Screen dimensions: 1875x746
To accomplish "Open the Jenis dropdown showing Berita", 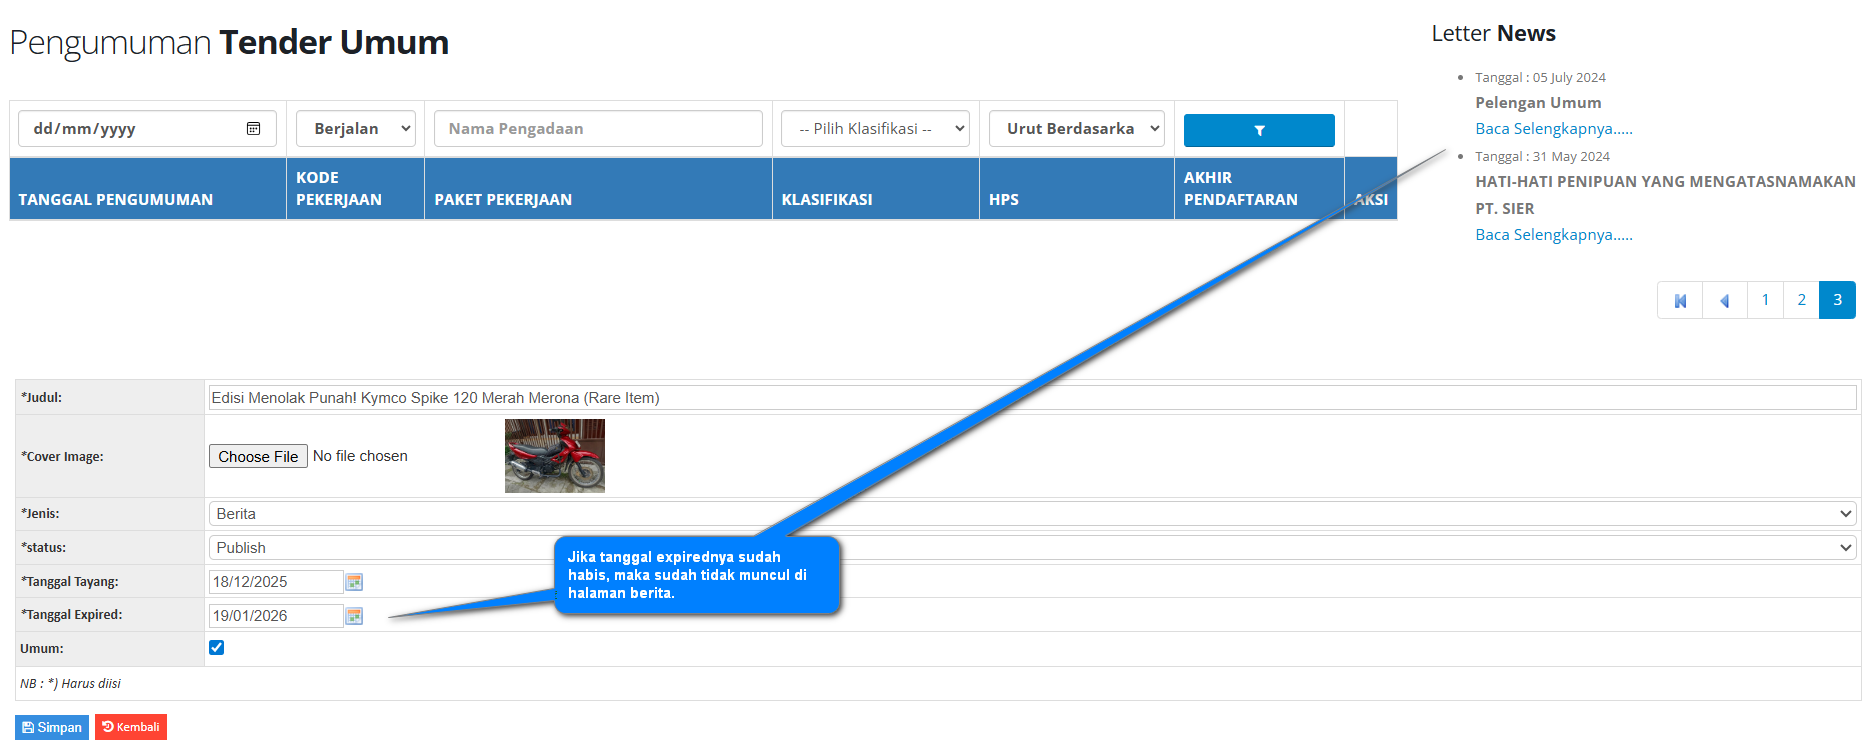I will point(1031,514).
